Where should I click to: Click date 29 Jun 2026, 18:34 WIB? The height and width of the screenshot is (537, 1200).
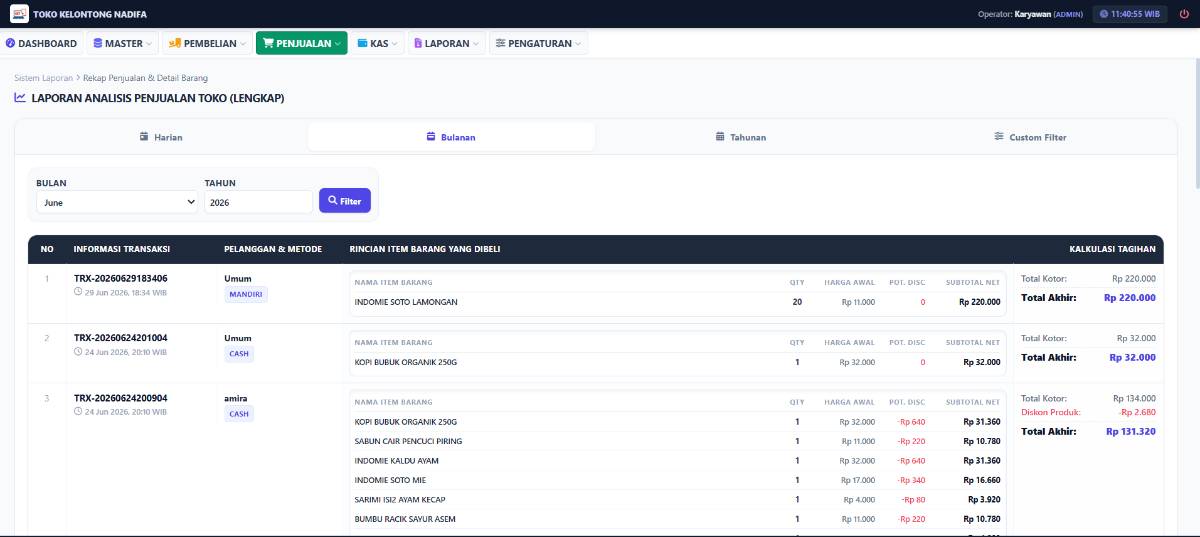click(x=121, y=292)
